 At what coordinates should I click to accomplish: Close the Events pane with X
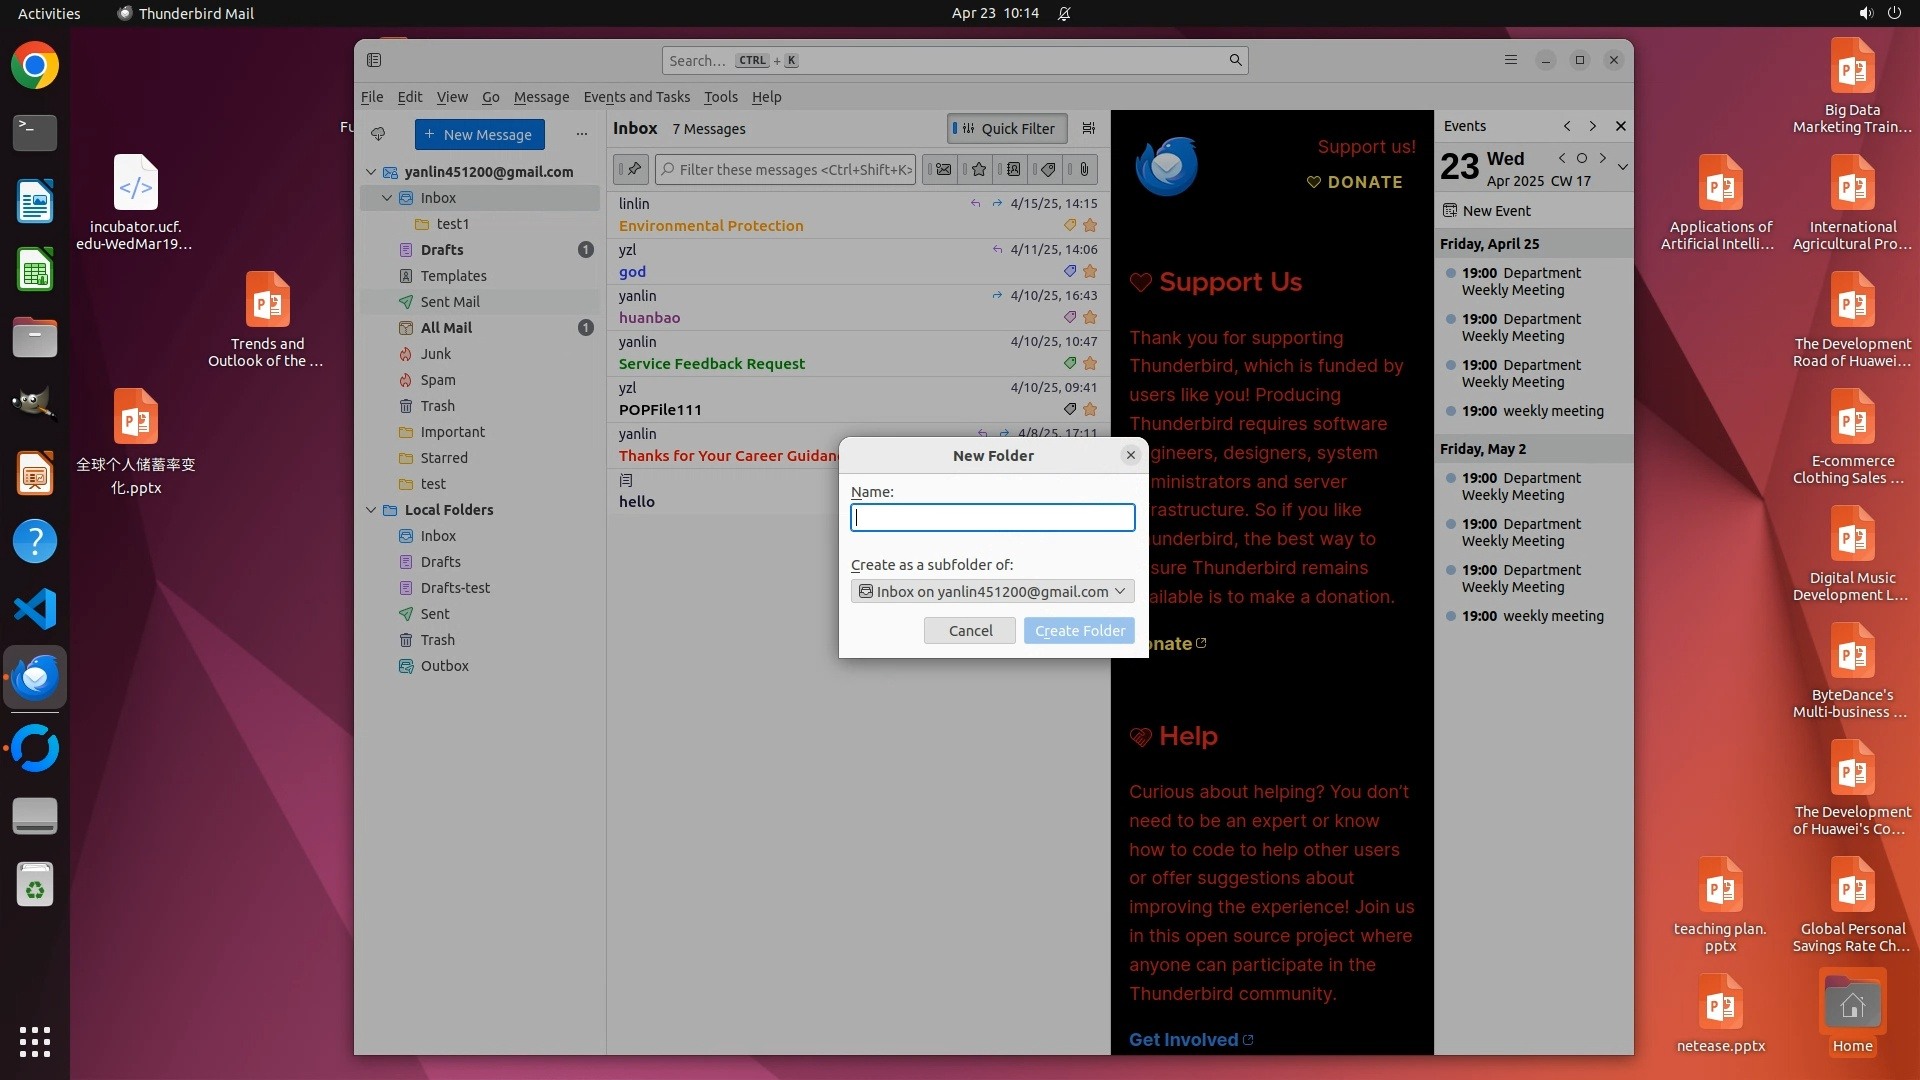(1620, 126)
